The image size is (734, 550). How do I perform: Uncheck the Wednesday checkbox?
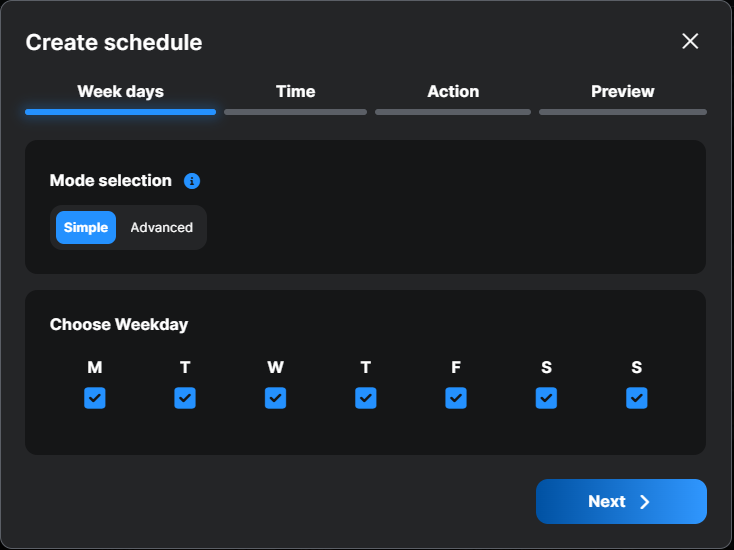click(275, 398)
